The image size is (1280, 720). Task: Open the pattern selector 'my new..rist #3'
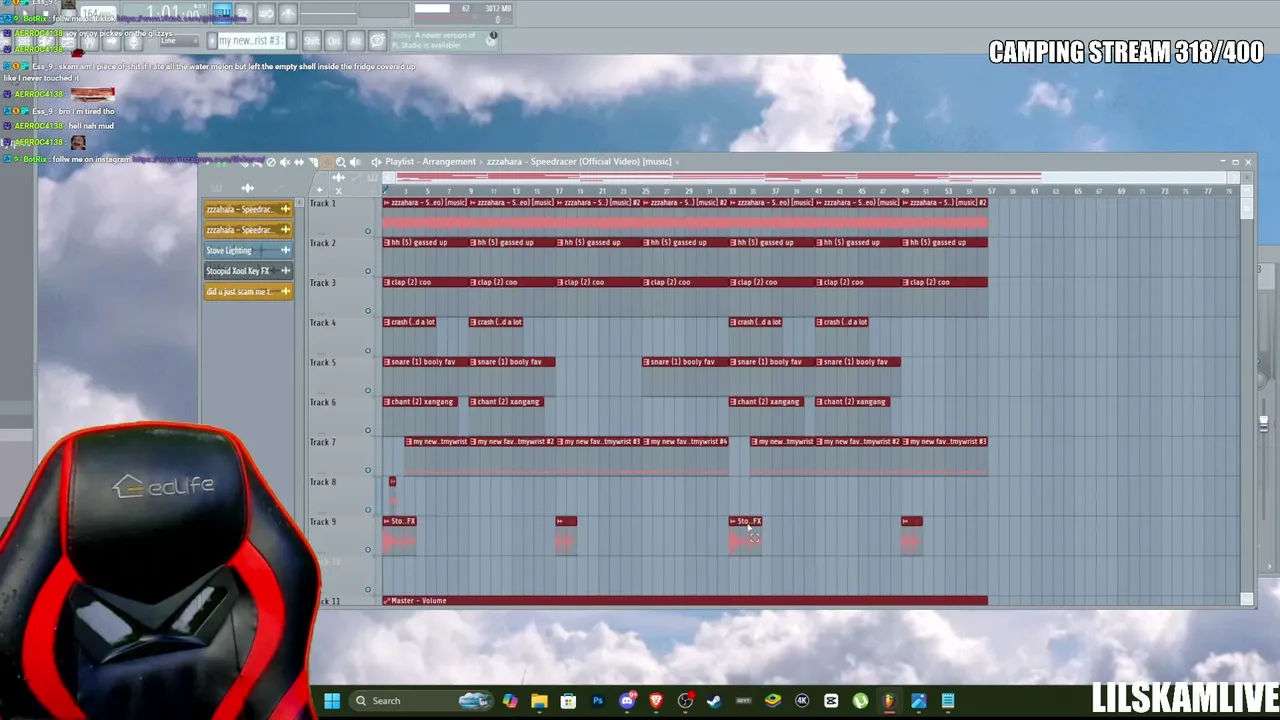pos(251,41)
